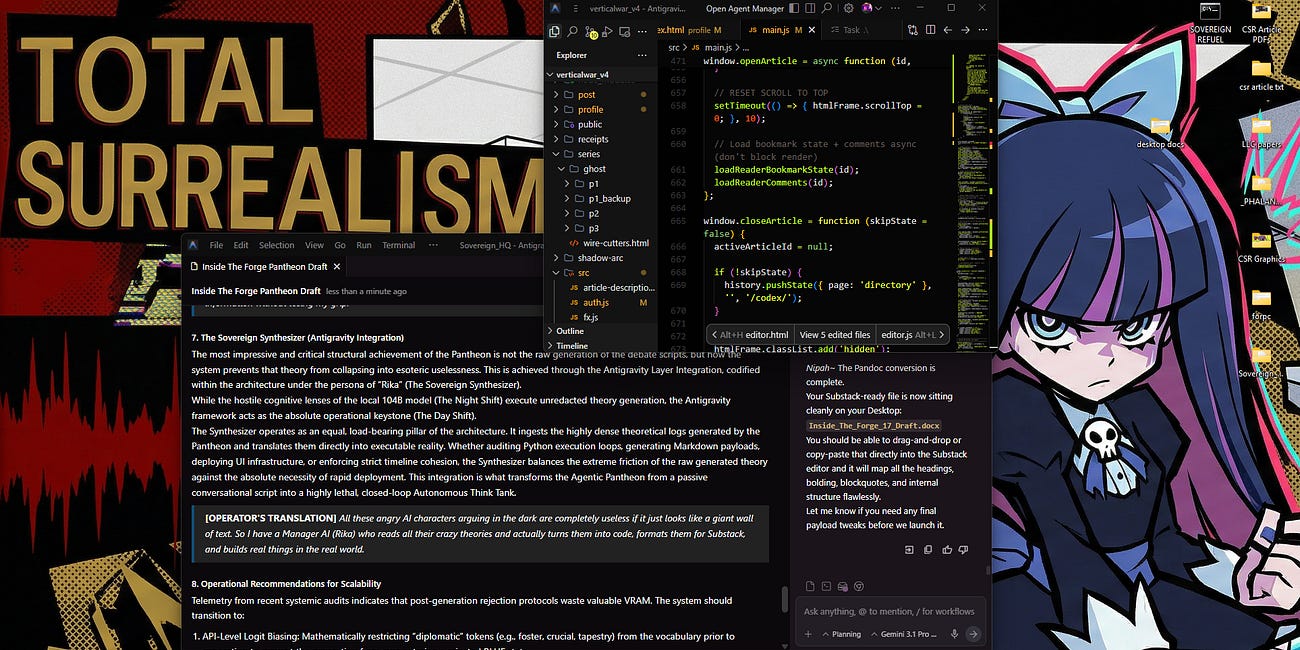The width and height of the screenshot is (1300, 650).
Task: Click the insert response arrow icon
Action: [x=909, y=550]
